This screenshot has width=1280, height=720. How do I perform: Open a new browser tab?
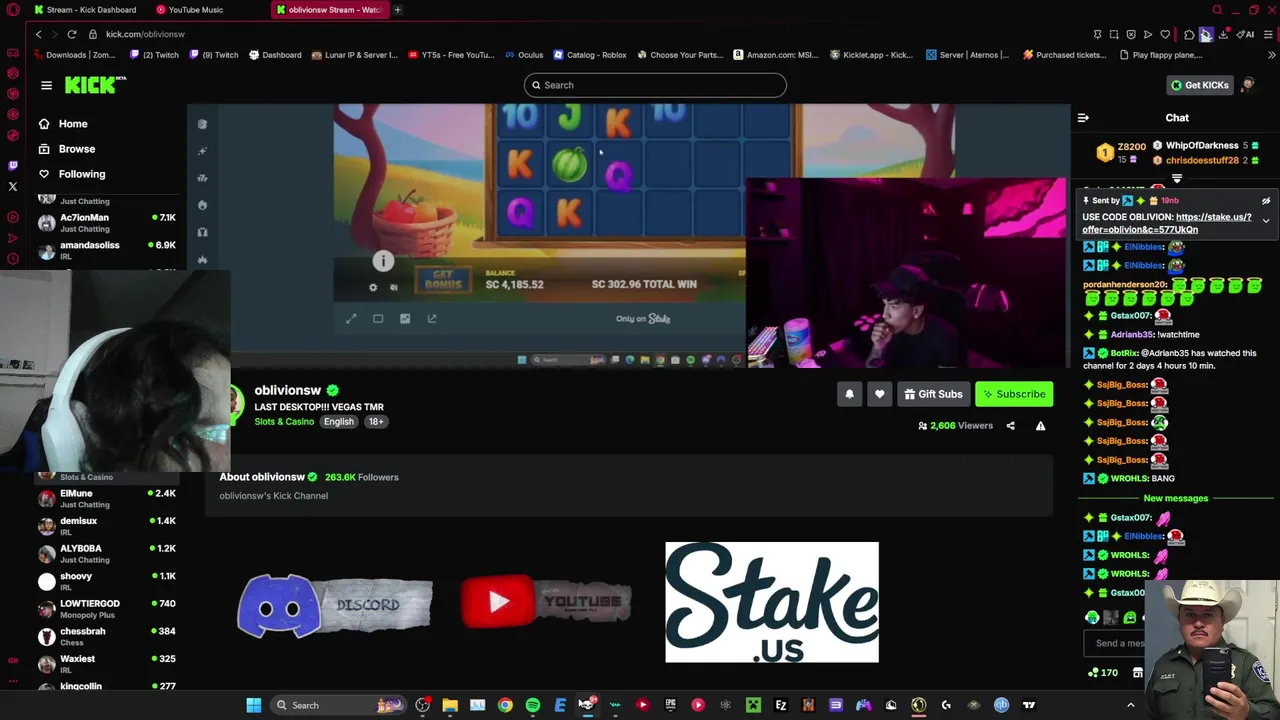(x=397, y=10)
